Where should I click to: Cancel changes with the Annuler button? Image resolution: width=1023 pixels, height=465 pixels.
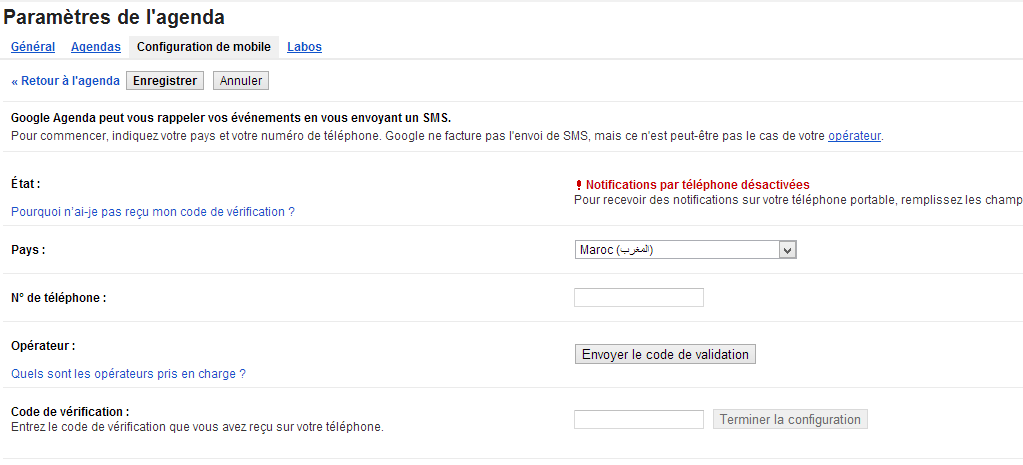pyautogui.click(x=241, y=81)
